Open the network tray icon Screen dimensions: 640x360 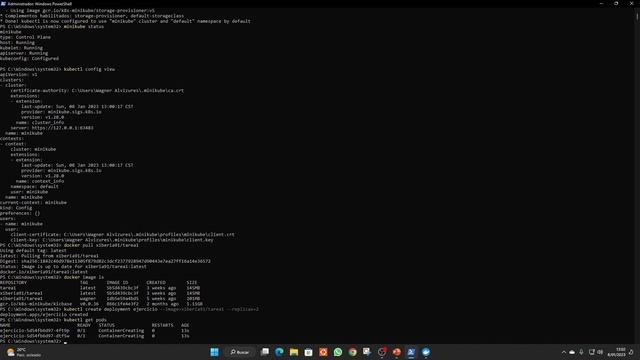[591, 352]
